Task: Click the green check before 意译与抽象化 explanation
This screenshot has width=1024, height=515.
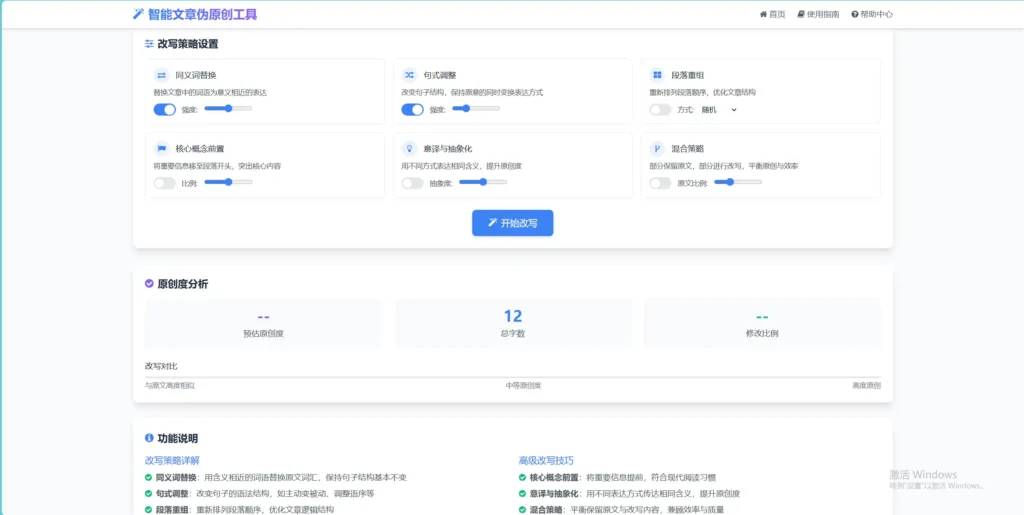Action: point(522,493)
